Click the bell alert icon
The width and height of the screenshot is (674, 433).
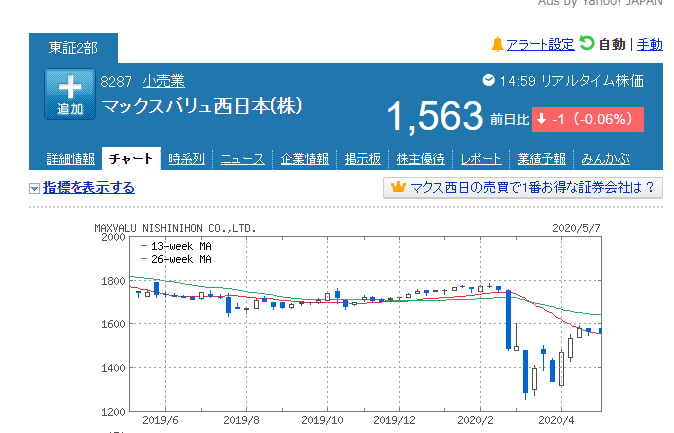point(497,44)
